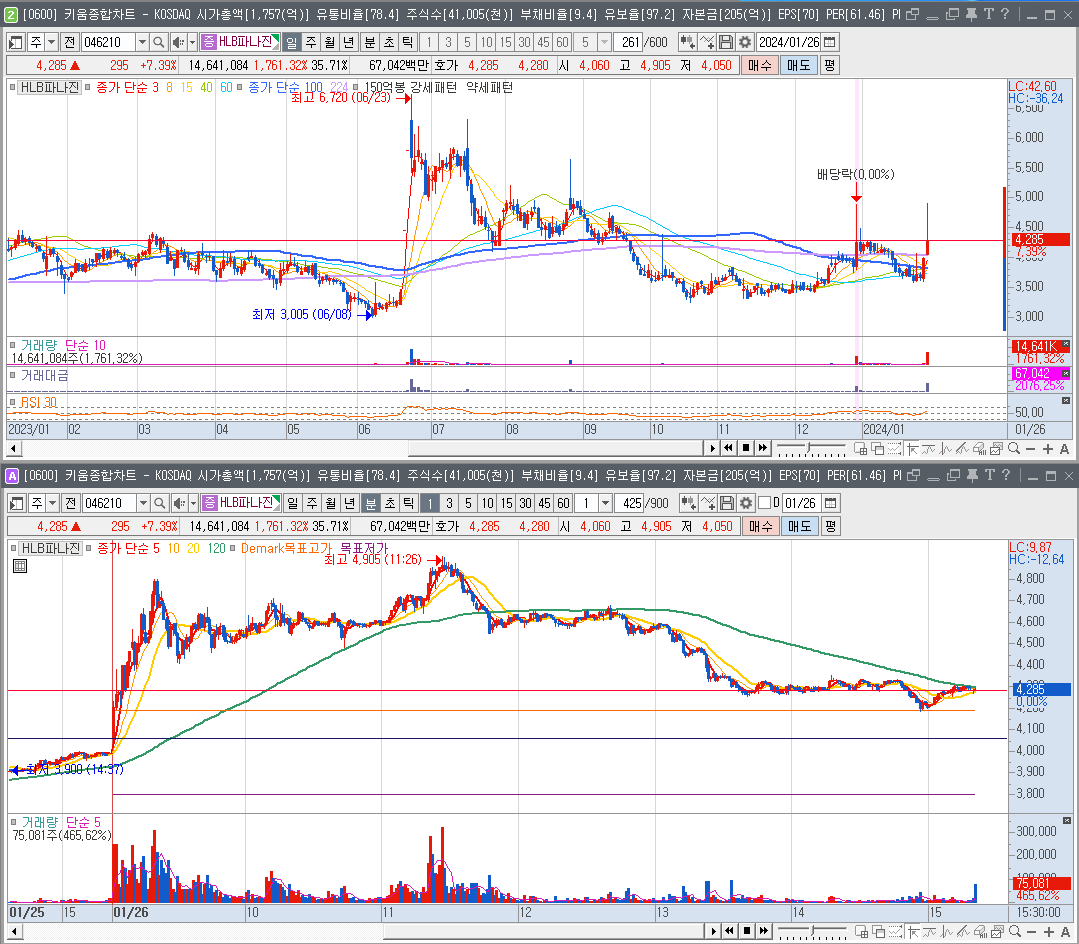The image size is (1079, 944).
Task: Click the play button below bottom chart
Action: click(x=714, y=931)
